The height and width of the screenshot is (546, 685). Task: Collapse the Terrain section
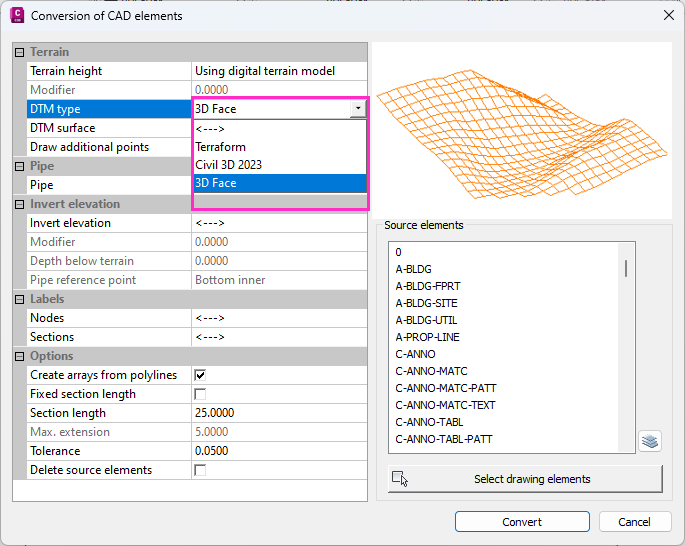19,52
